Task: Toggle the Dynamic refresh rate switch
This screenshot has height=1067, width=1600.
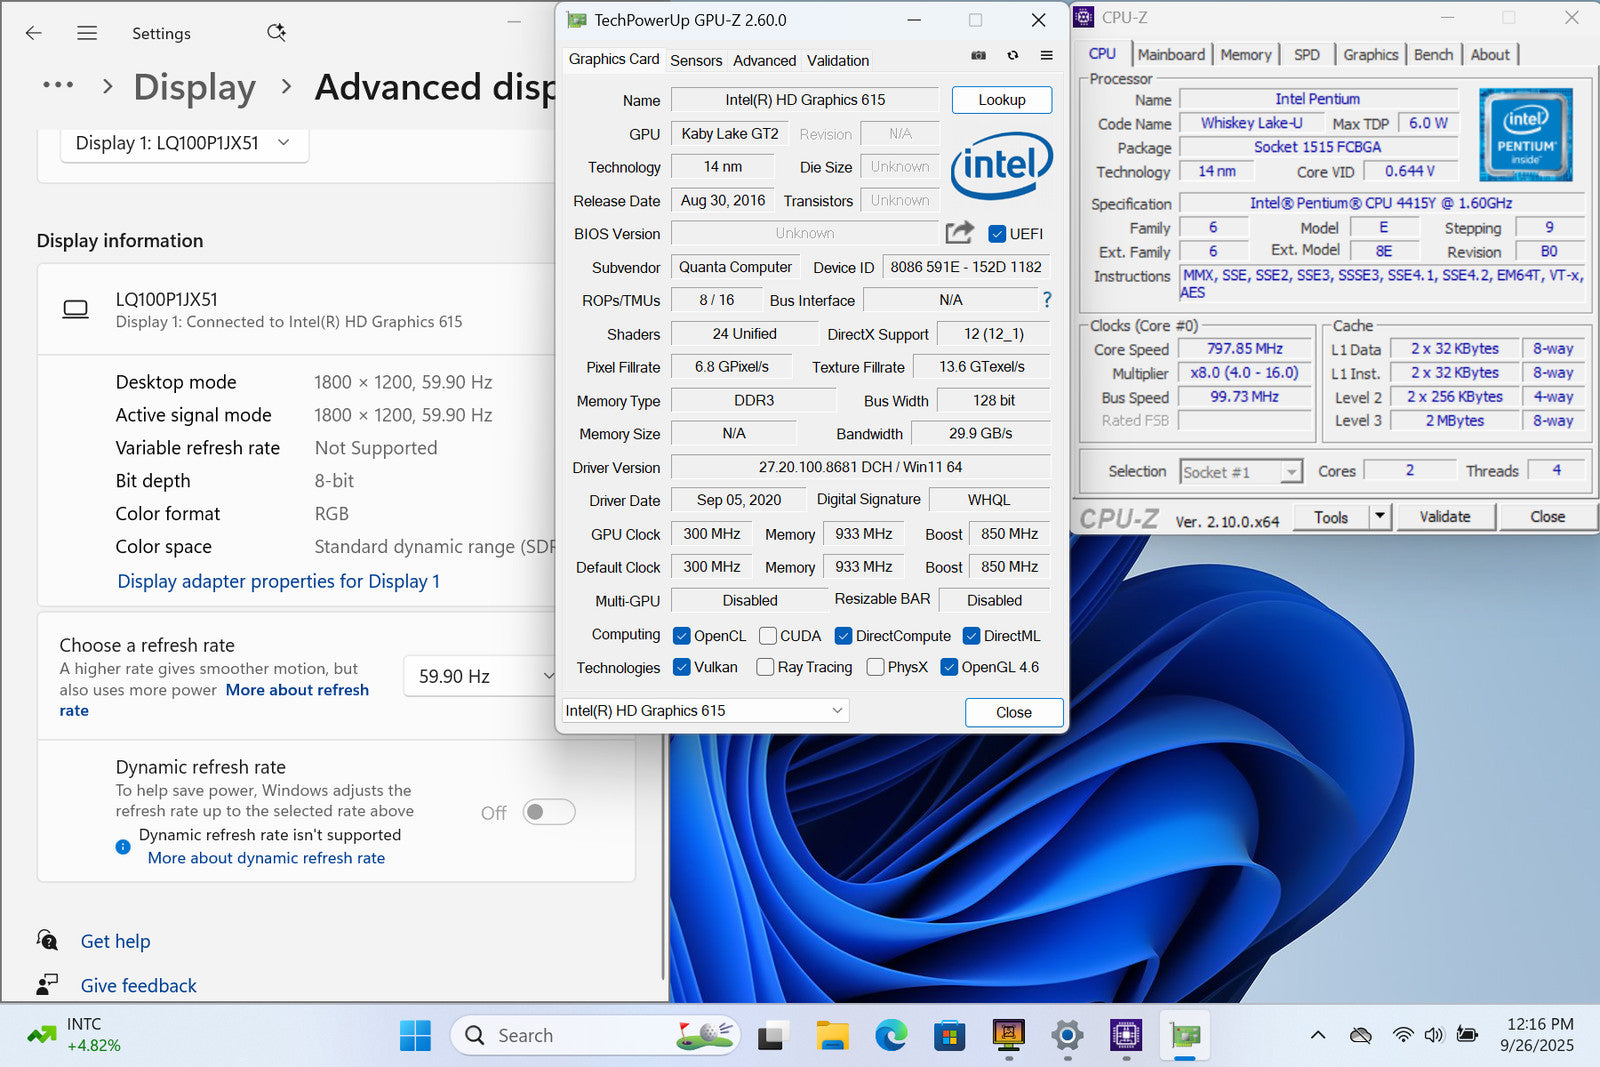Action: pyautogui.click(x=548, y=812)
